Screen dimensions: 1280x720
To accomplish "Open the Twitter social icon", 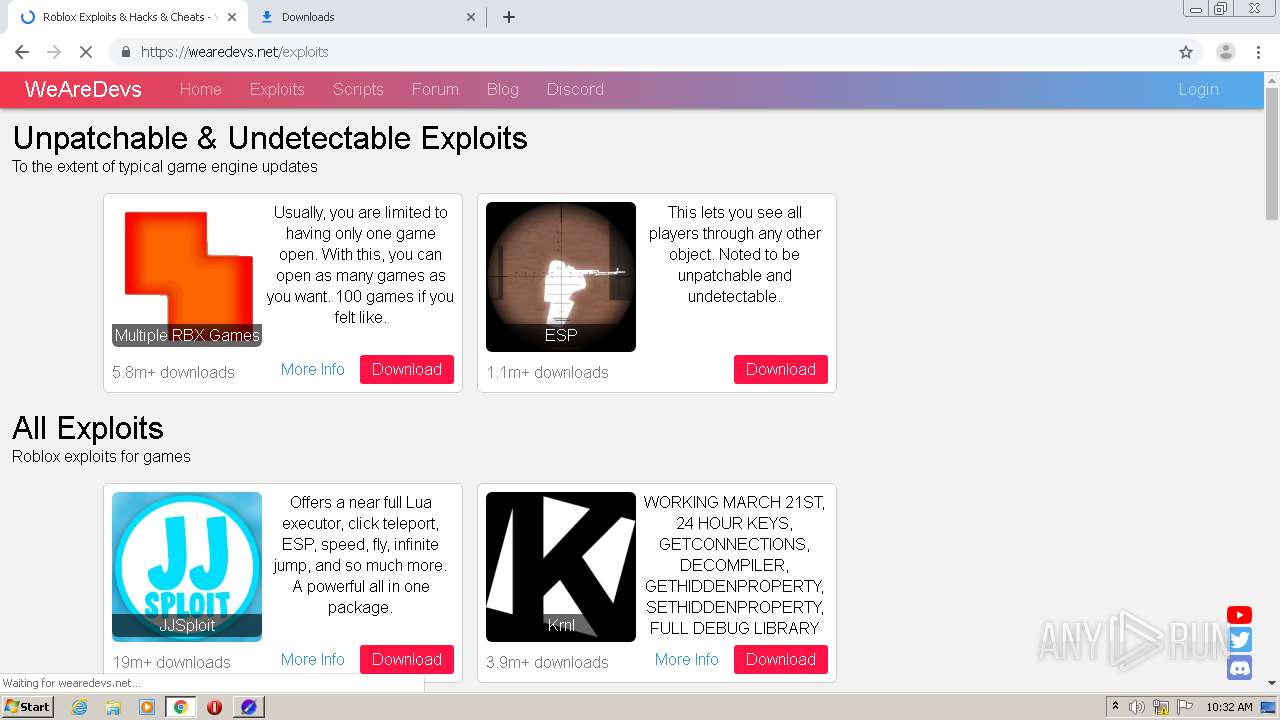I will click(1240, 641).
